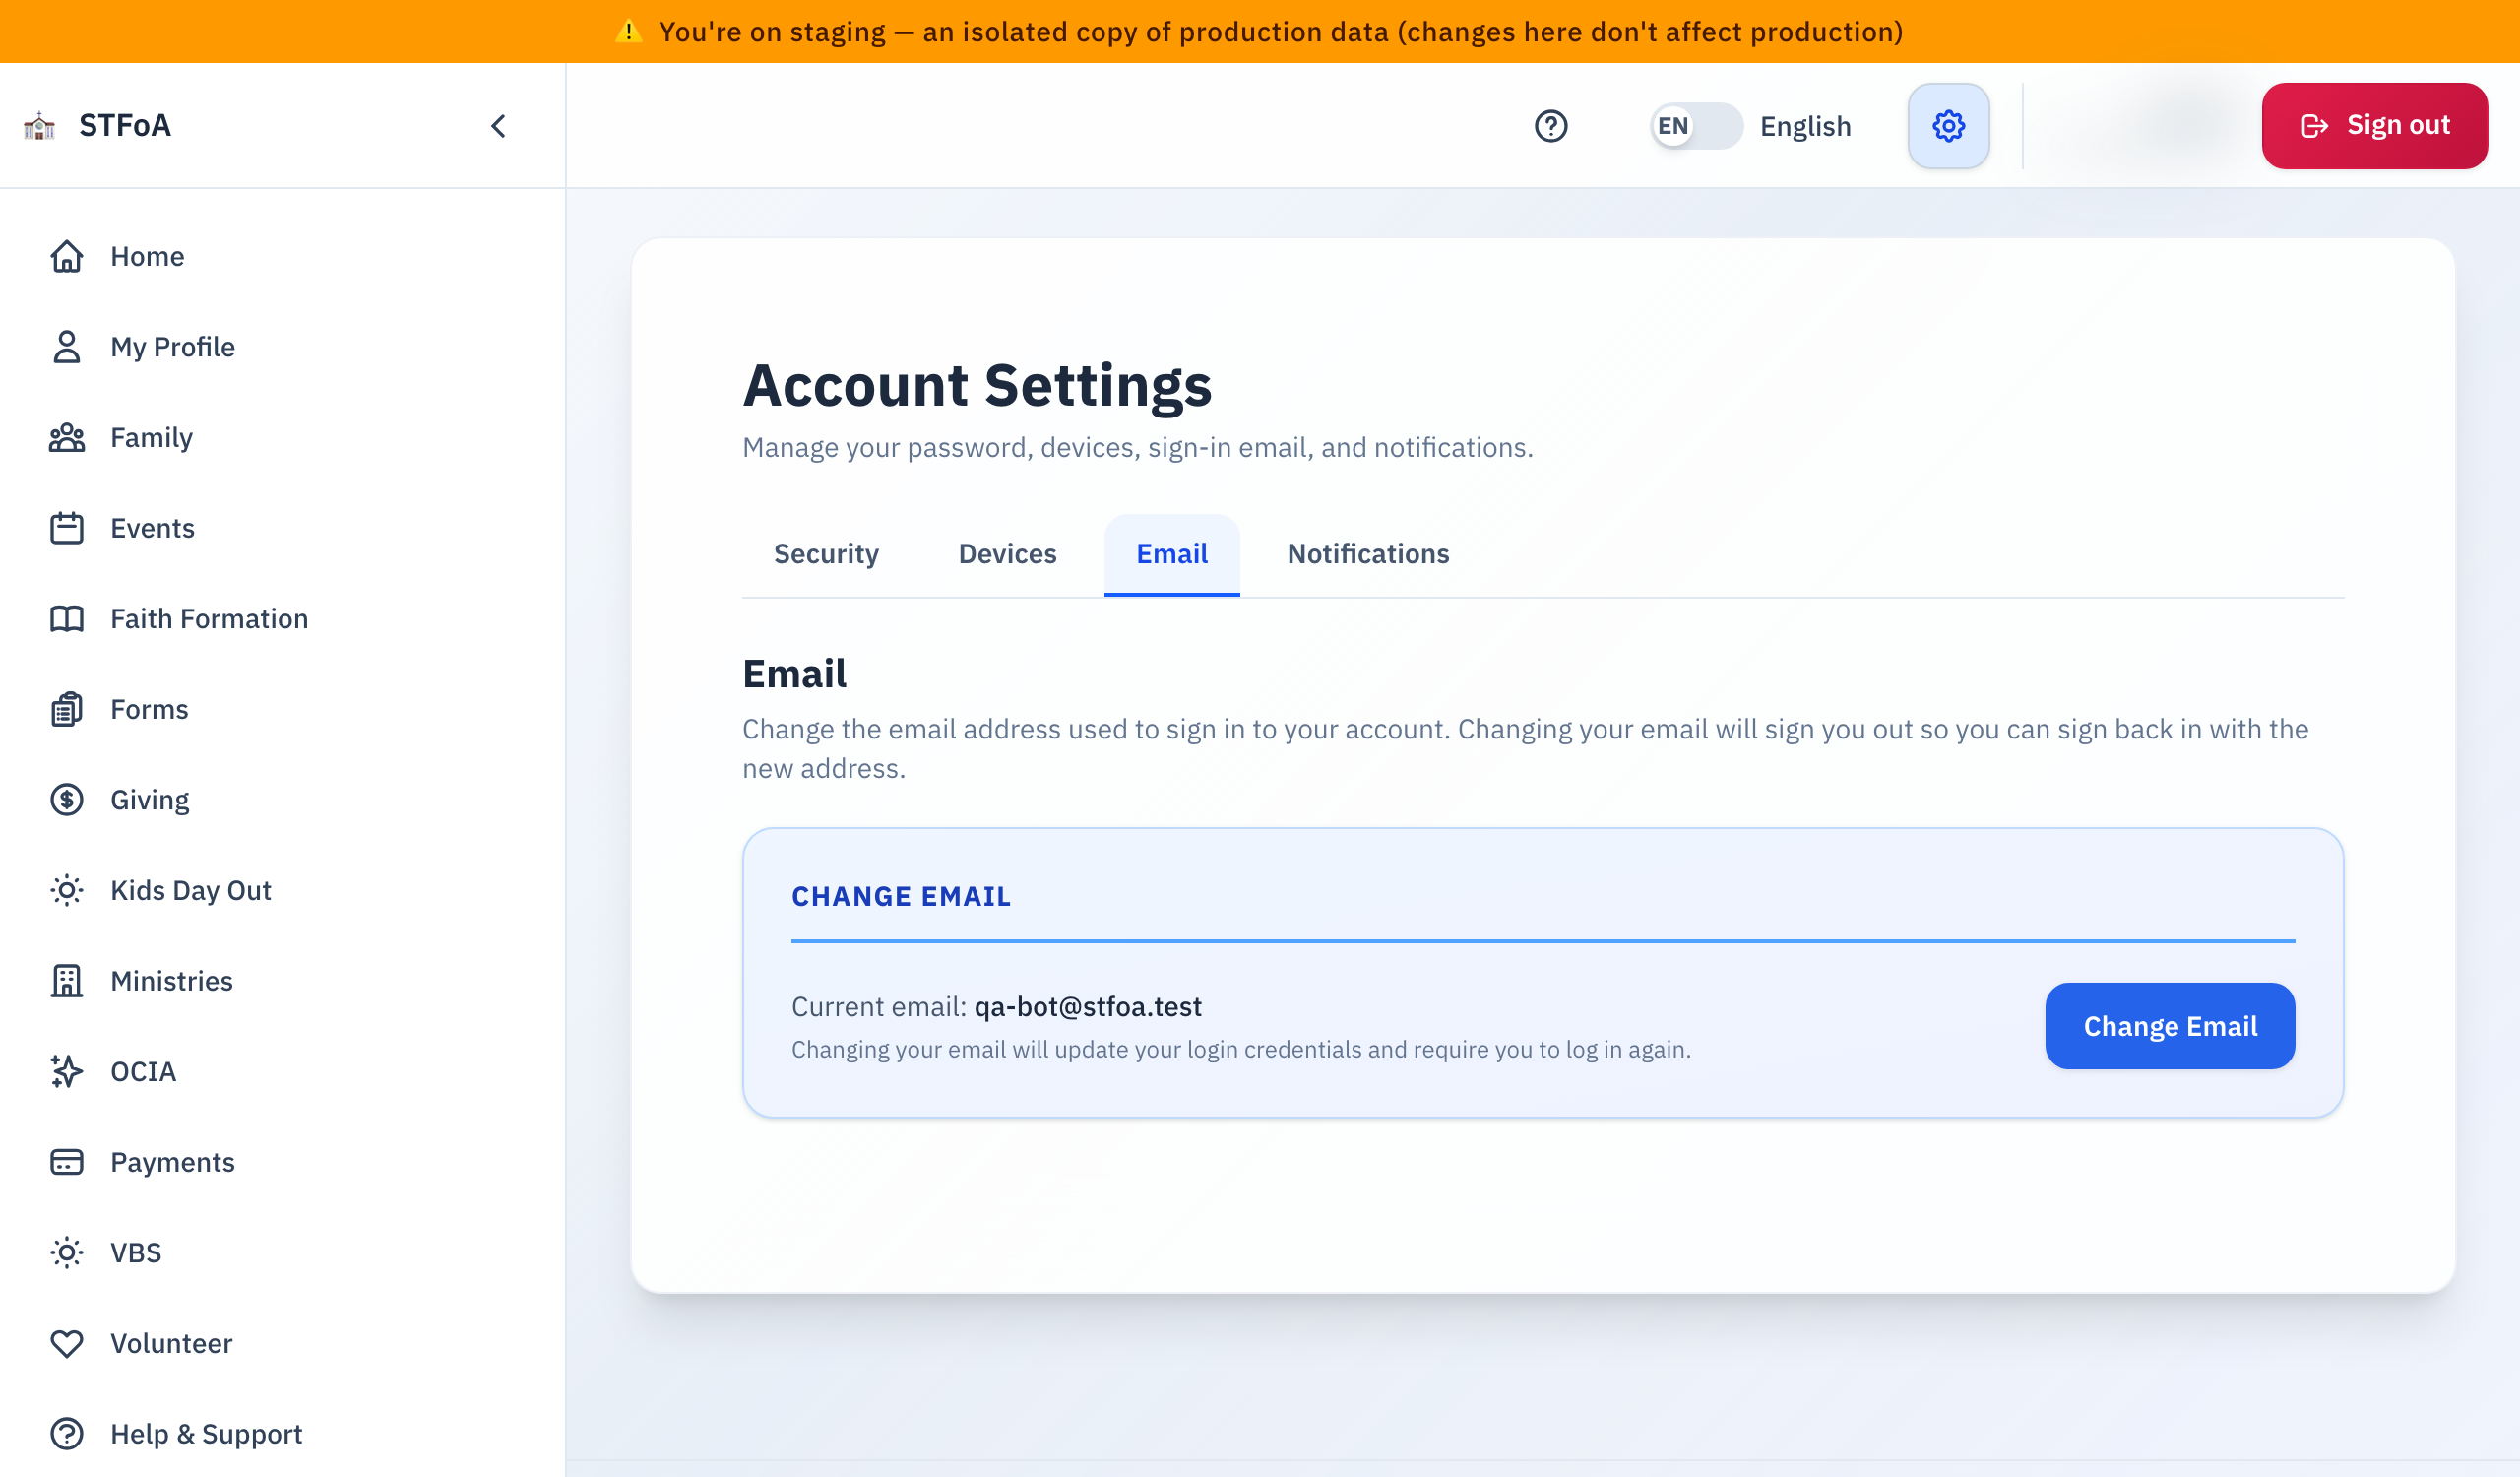The image size is (2520, 1477).
Task: Click the Kids Day Out sun icon
Action: coord(66,890)
